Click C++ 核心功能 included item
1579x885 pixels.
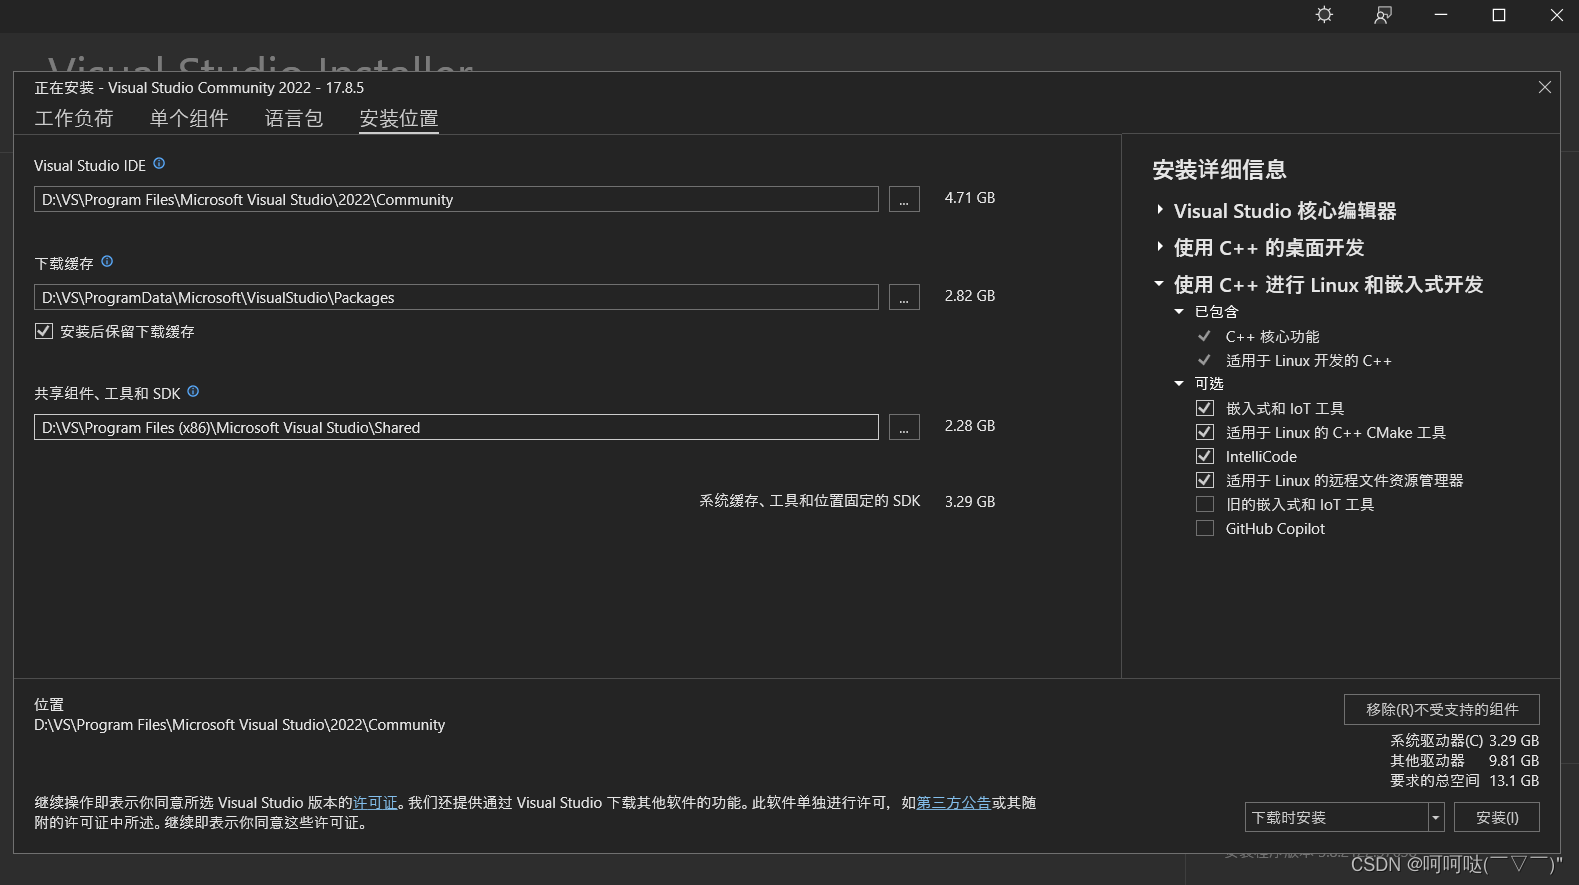(1272, 337)
